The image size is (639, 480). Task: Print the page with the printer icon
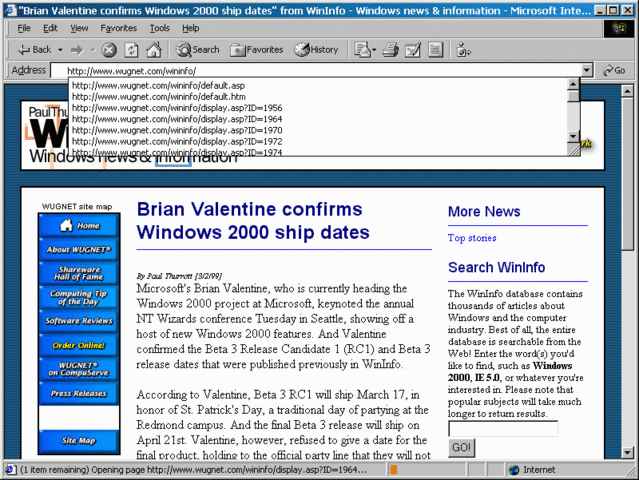[x=390, y=50]
